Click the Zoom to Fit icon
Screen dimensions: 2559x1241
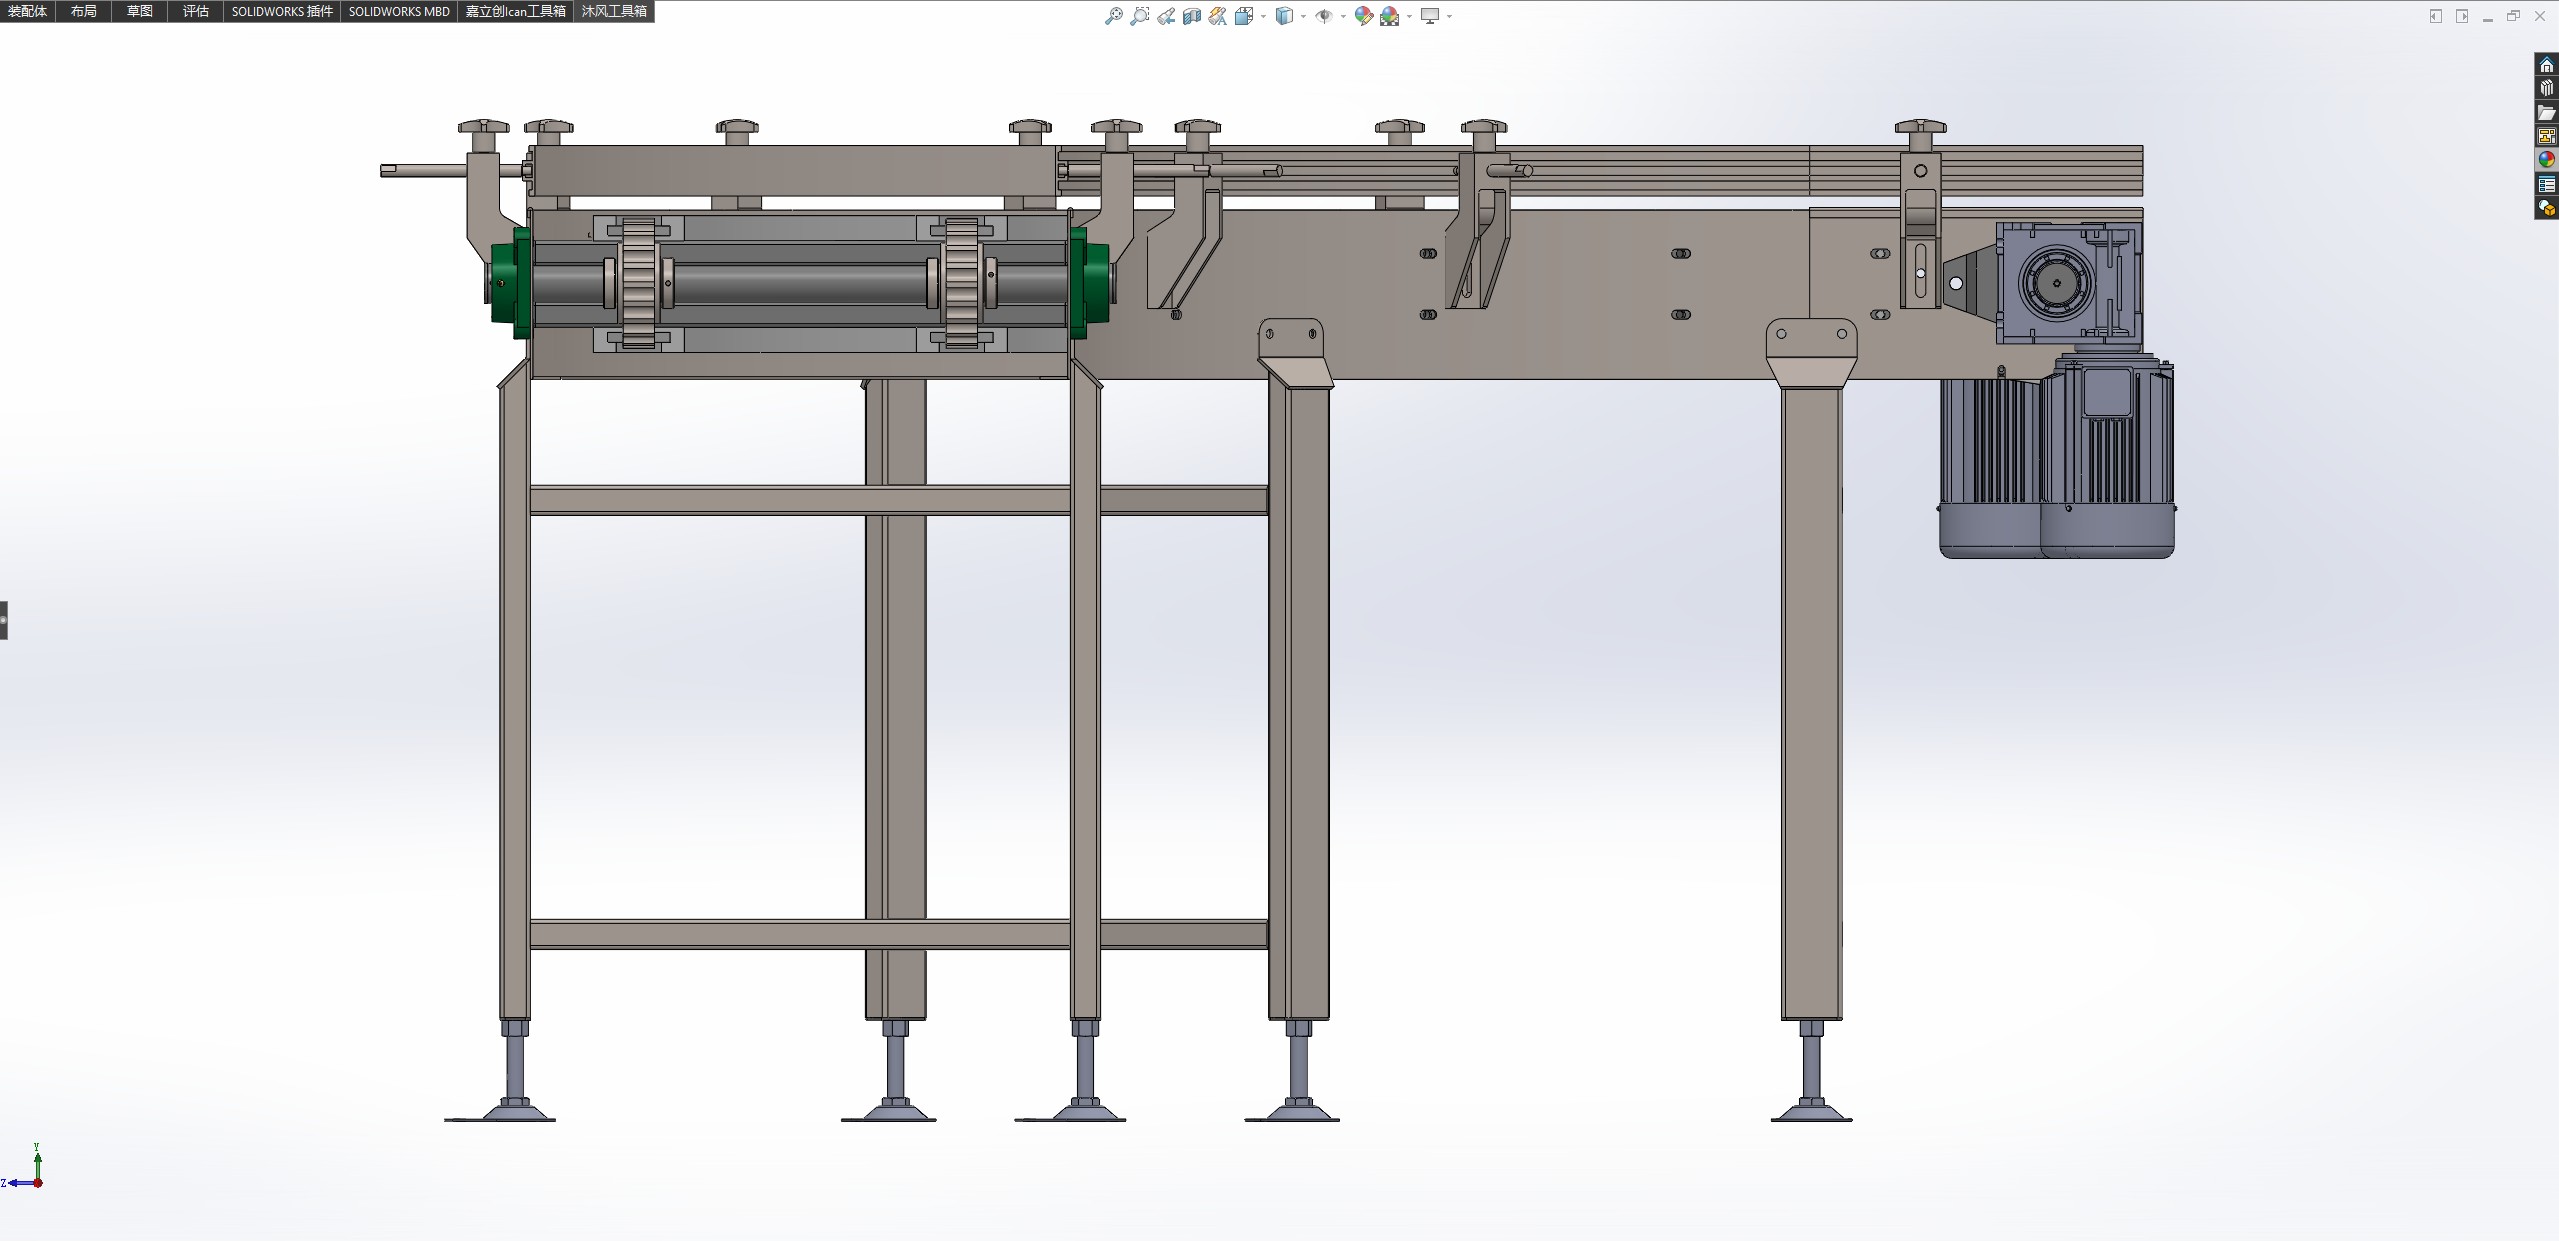click(x=1113, y=16)
